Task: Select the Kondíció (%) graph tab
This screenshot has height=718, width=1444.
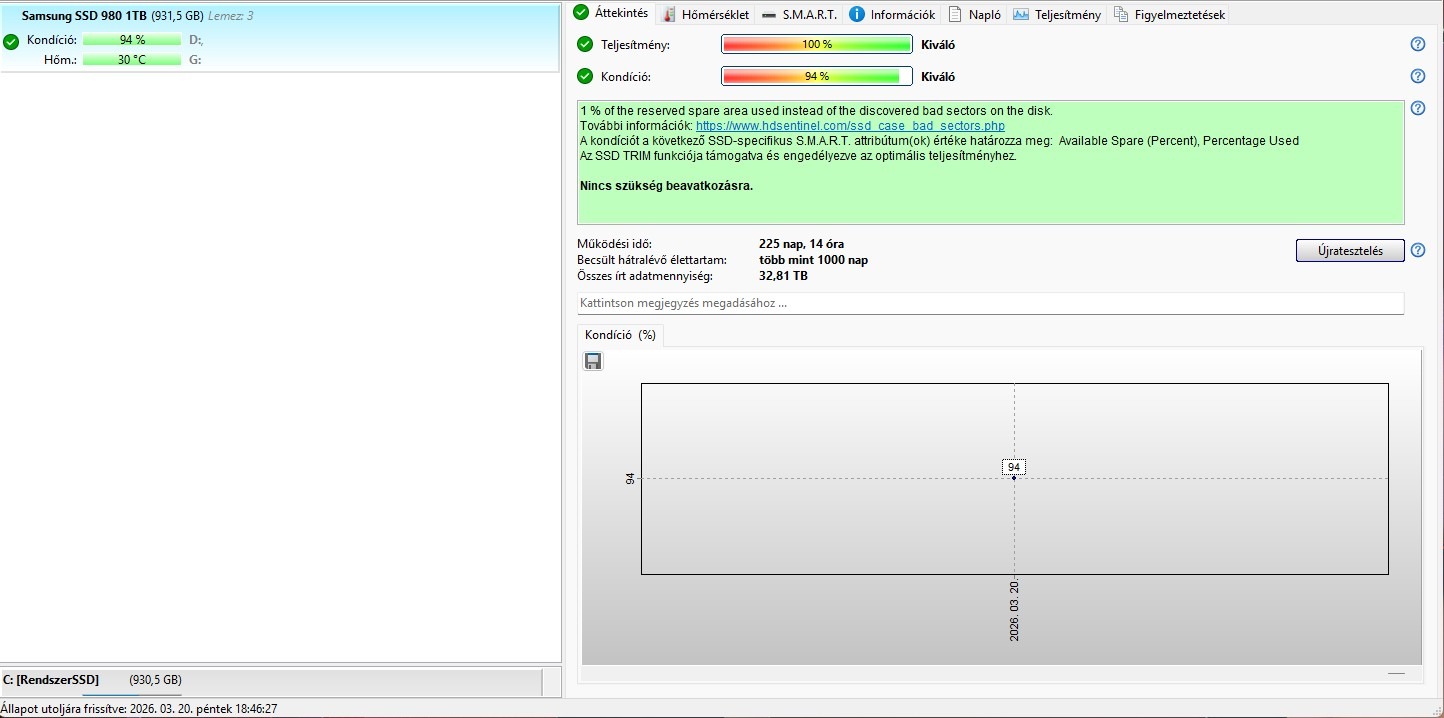Action: pos(620,335)
